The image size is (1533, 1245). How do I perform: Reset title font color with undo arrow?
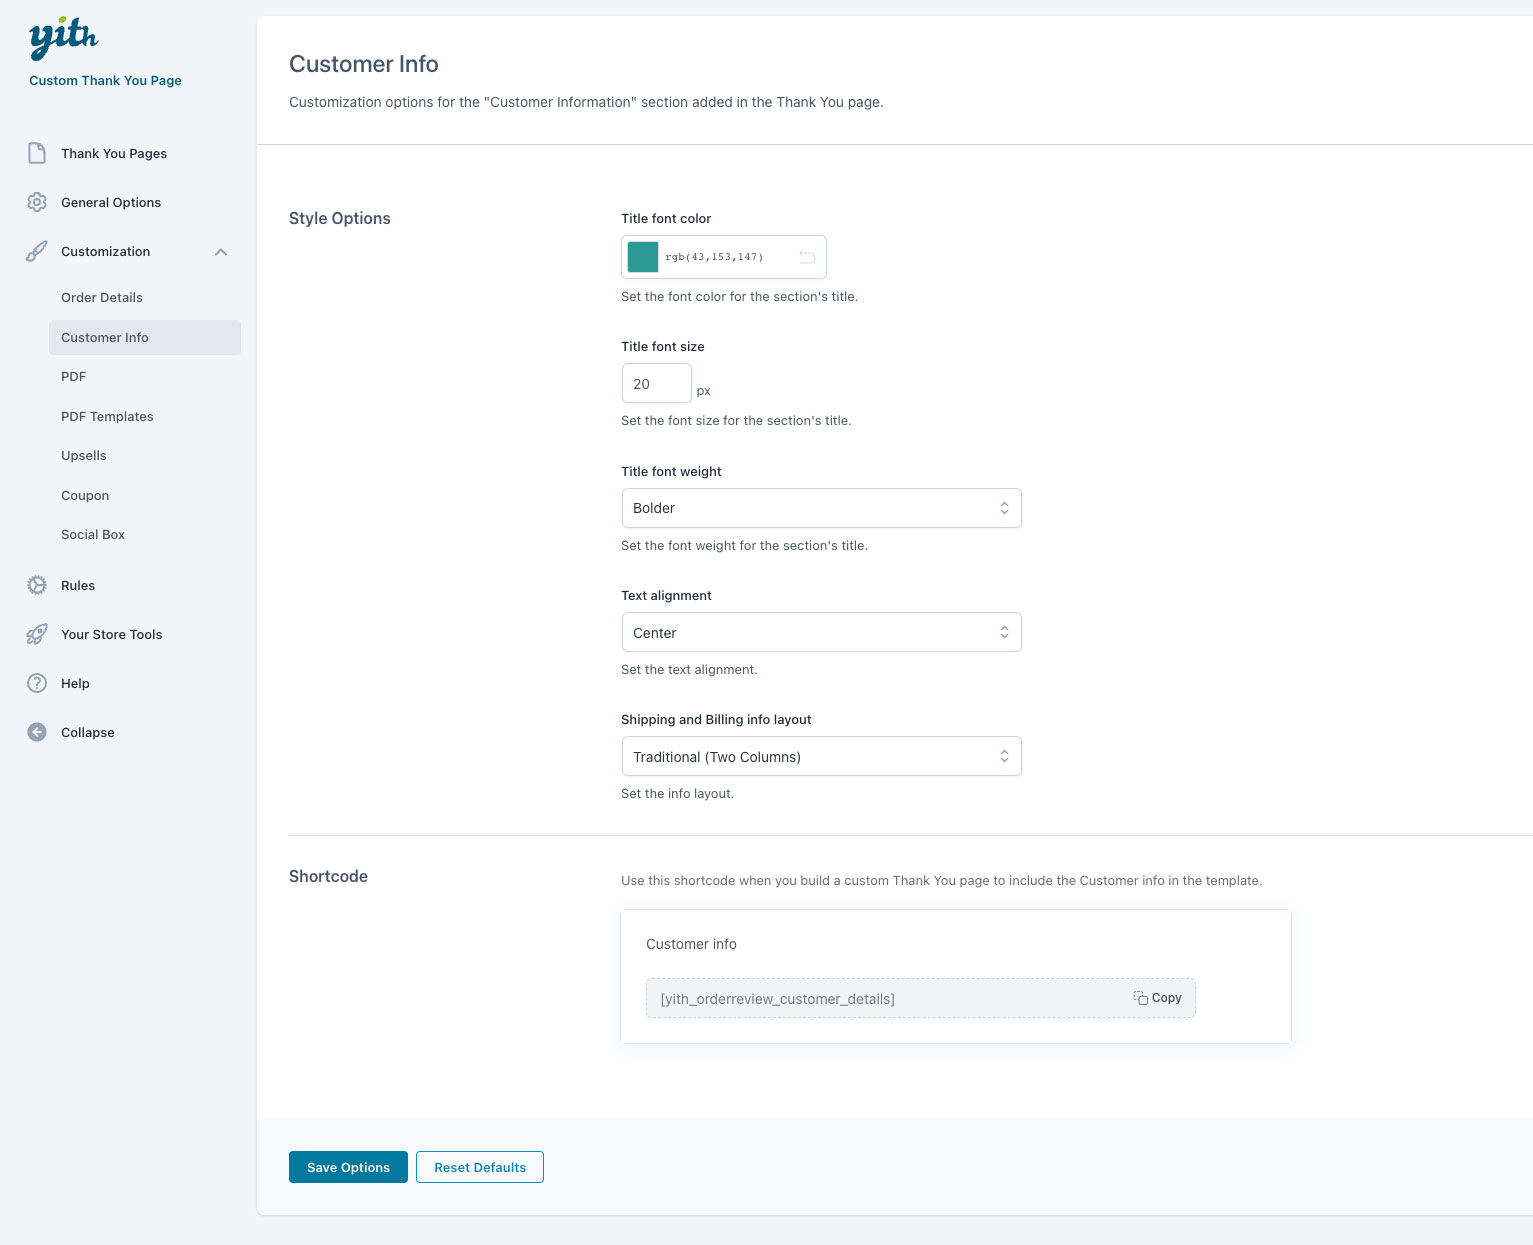pyautogui.click(x=807, y=257)
